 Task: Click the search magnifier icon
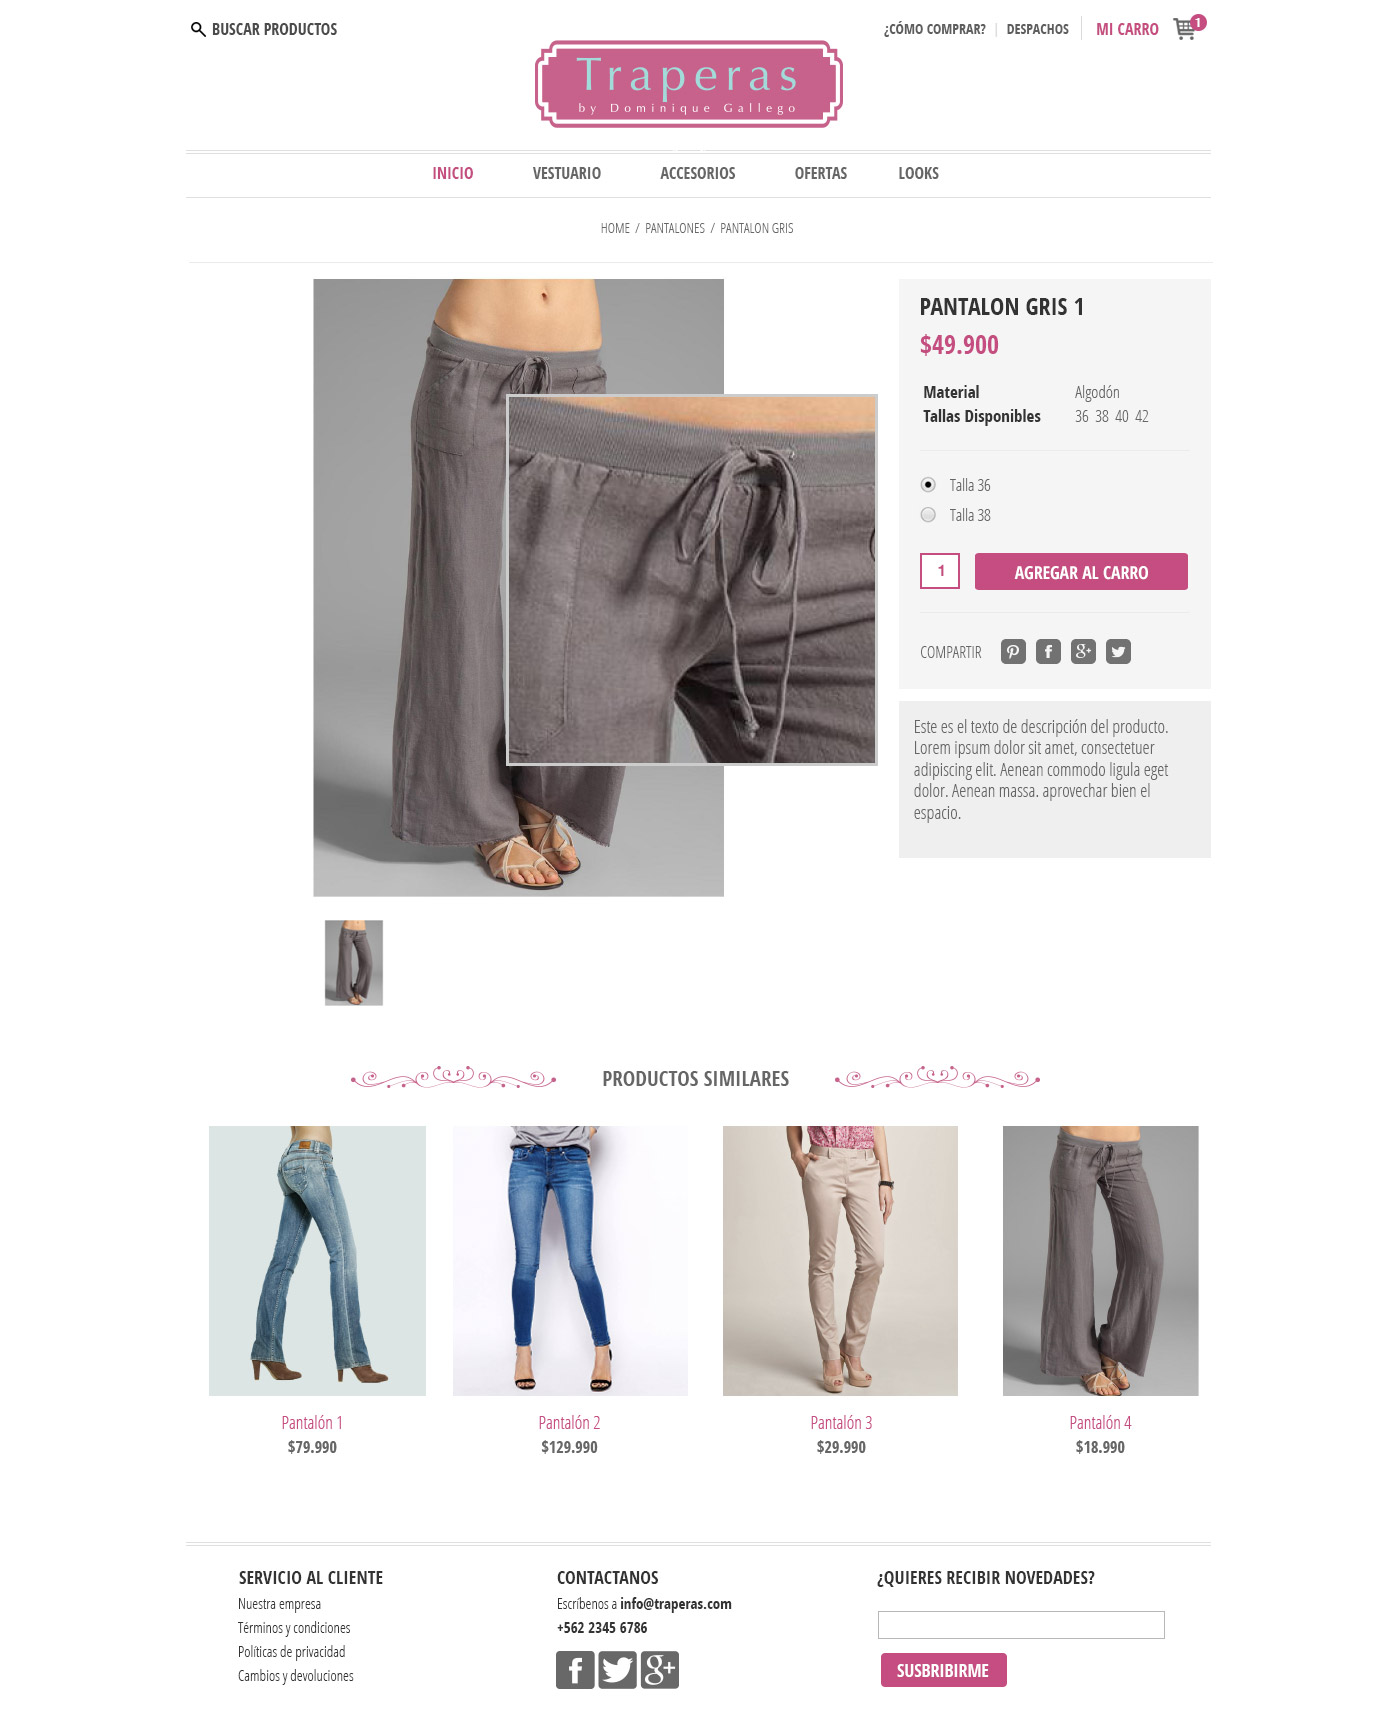198,30
